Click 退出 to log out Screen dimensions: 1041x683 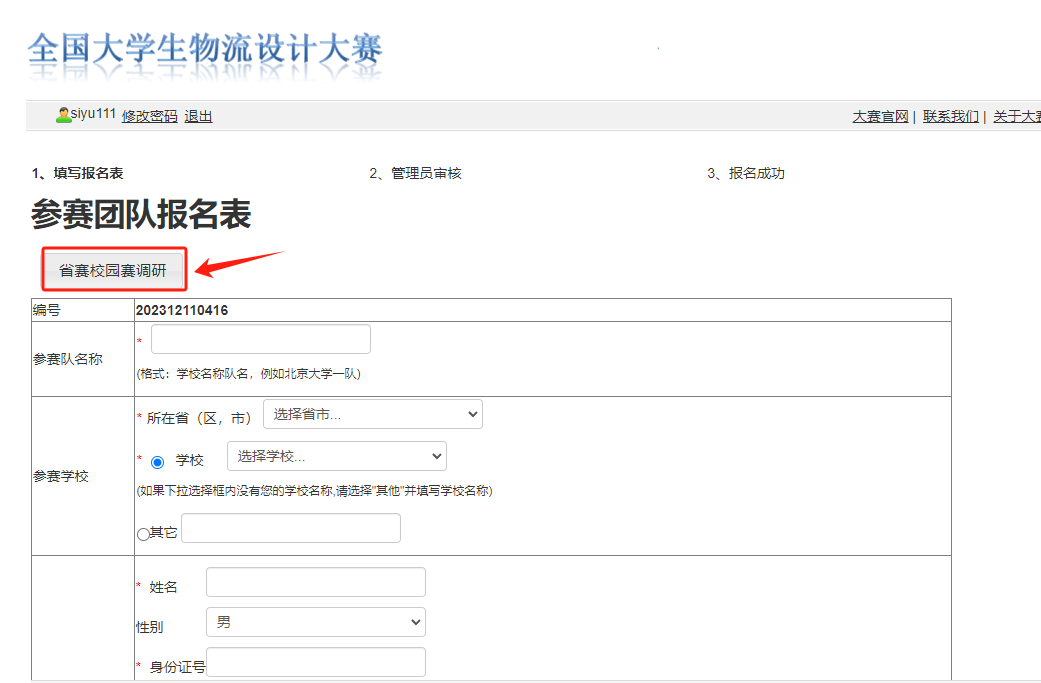pyautogui.click(x=197, y=116)
